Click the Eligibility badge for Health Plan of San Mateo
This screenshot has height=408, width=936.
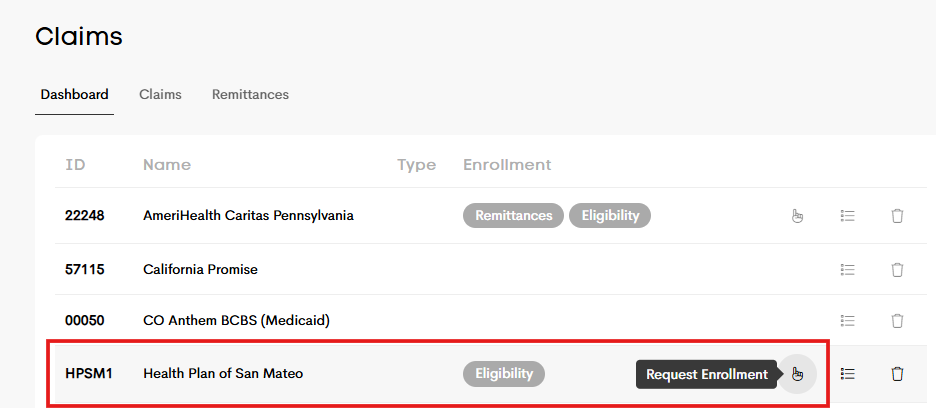(504, 374)
